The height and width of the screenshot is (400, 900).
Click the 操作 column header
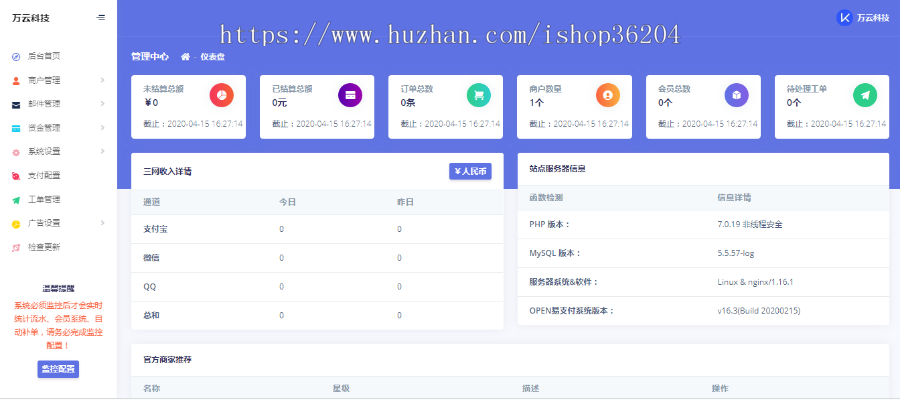click(720, 389)
